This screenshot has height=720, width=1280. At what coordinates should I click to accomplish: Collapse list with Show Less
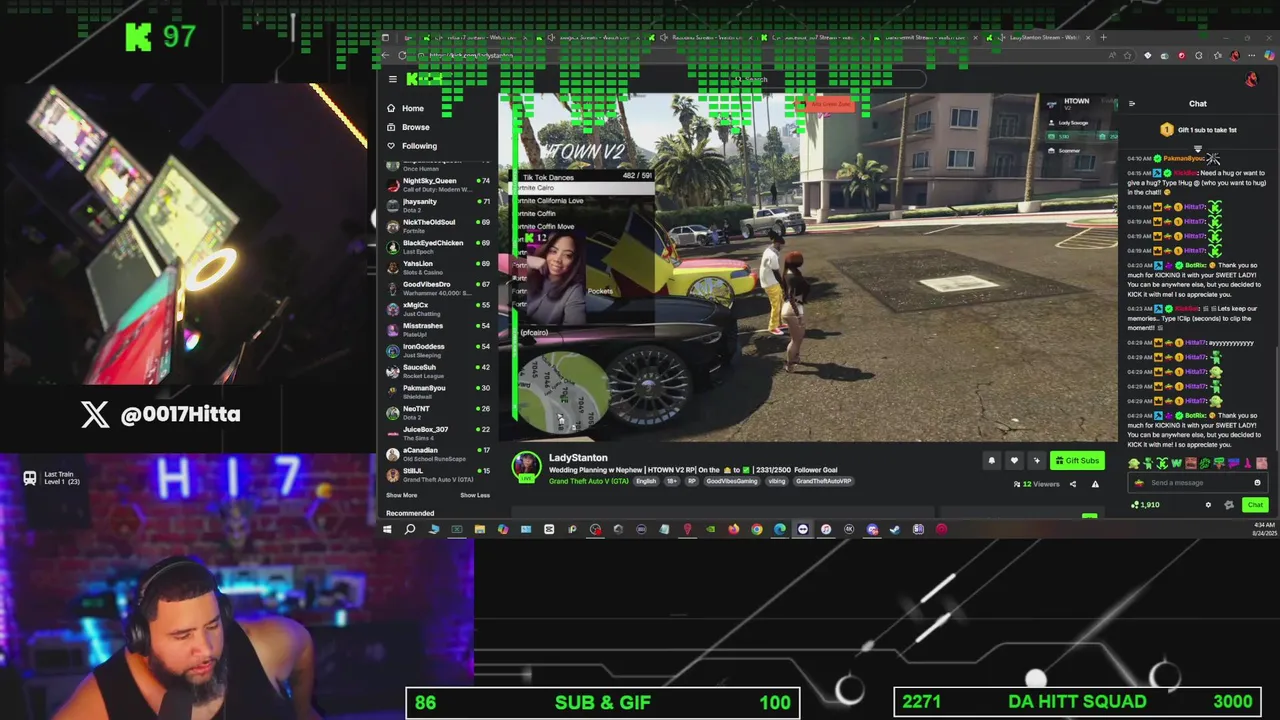click(x=475, y=495)
